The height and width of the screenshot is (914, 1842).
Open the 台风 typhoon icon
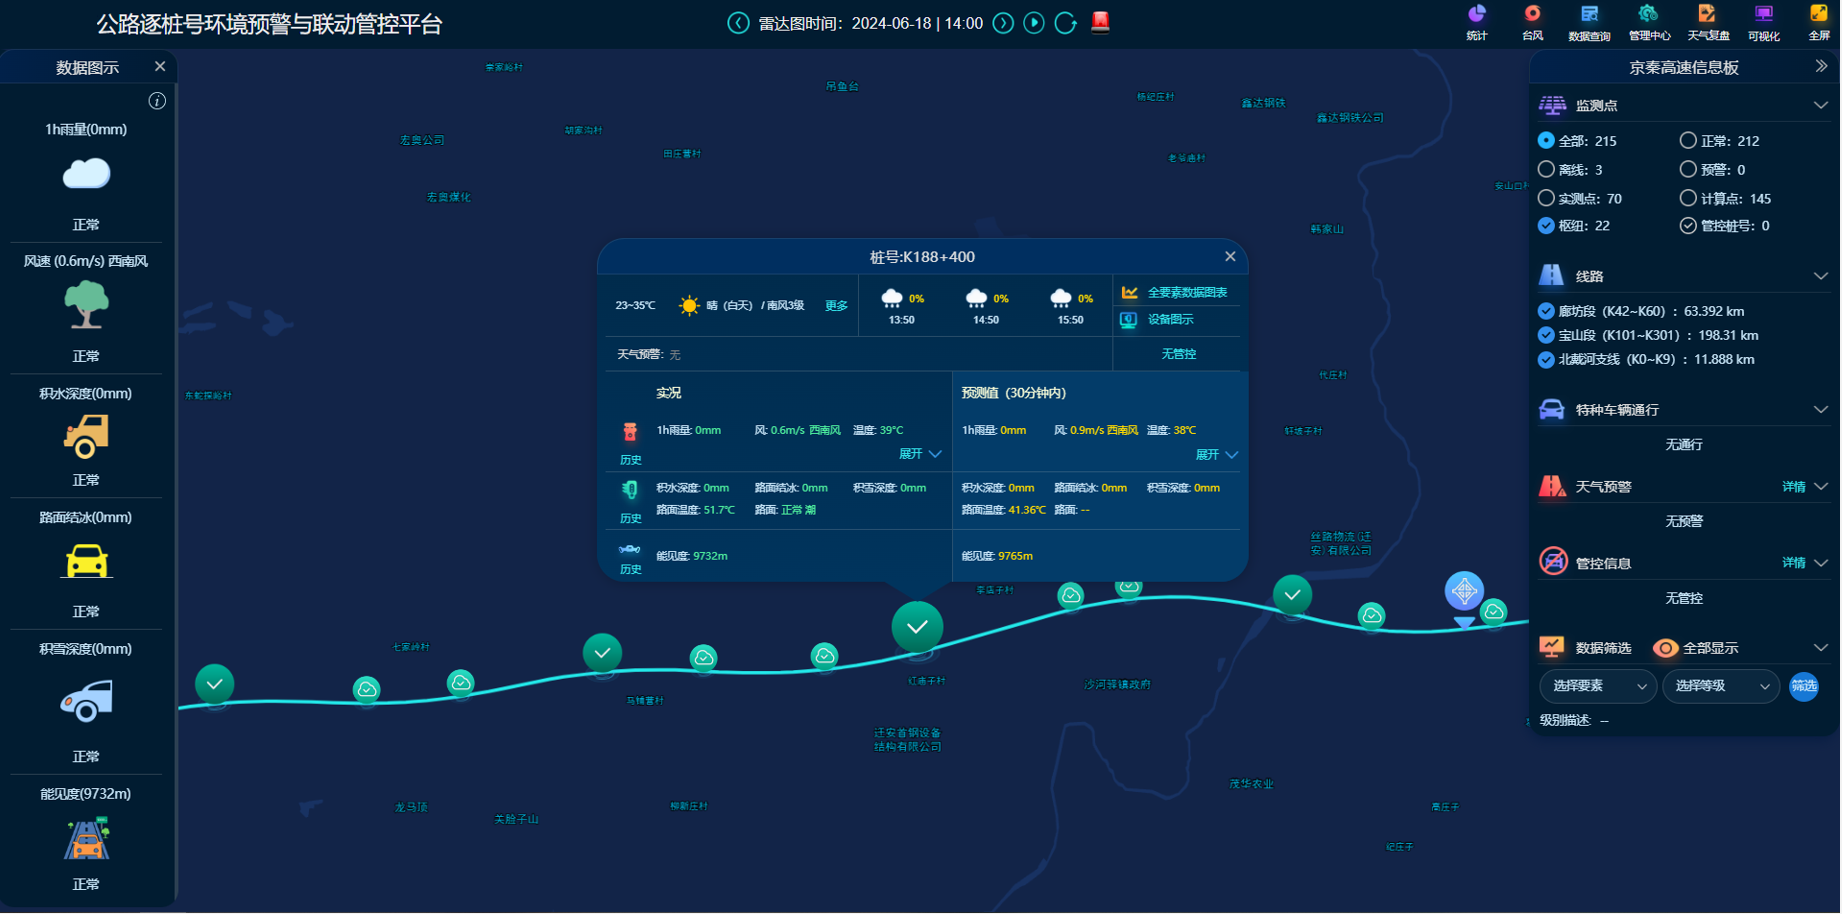1532,21
